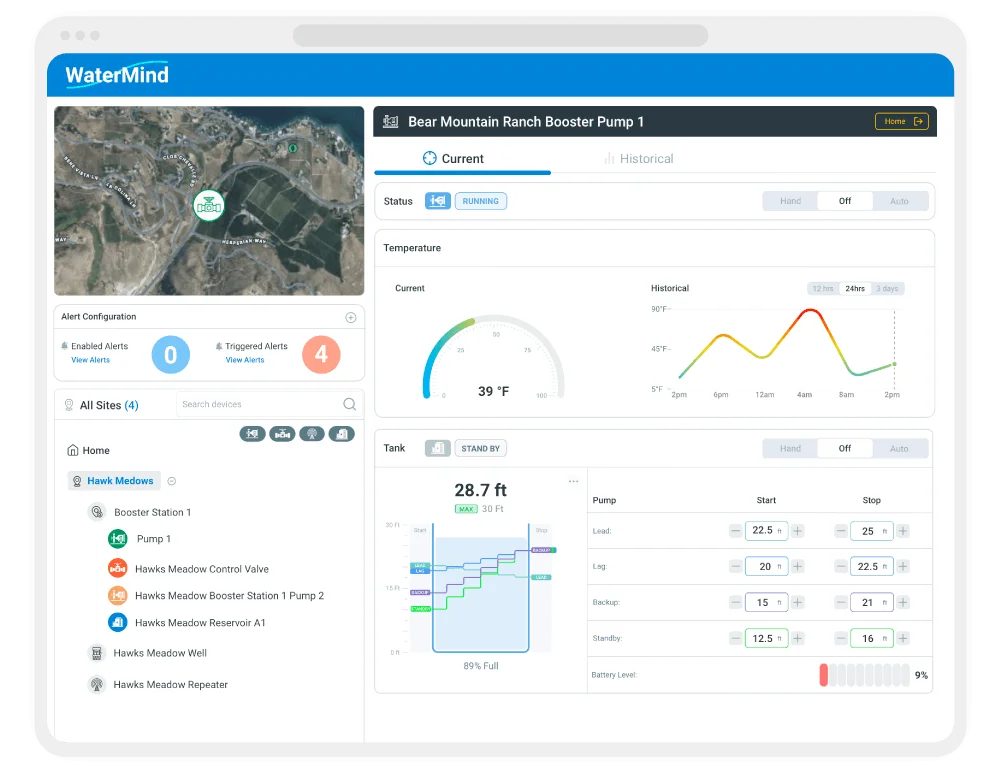Screen dimensions: 1001x780
Task: Click the Hawk Medows location pin icon
Action: [77, 481]
